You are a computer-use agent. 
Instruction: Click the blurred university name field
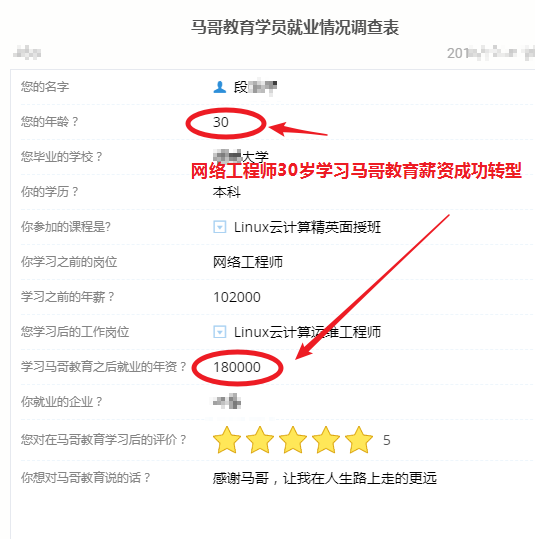(241, 157)
